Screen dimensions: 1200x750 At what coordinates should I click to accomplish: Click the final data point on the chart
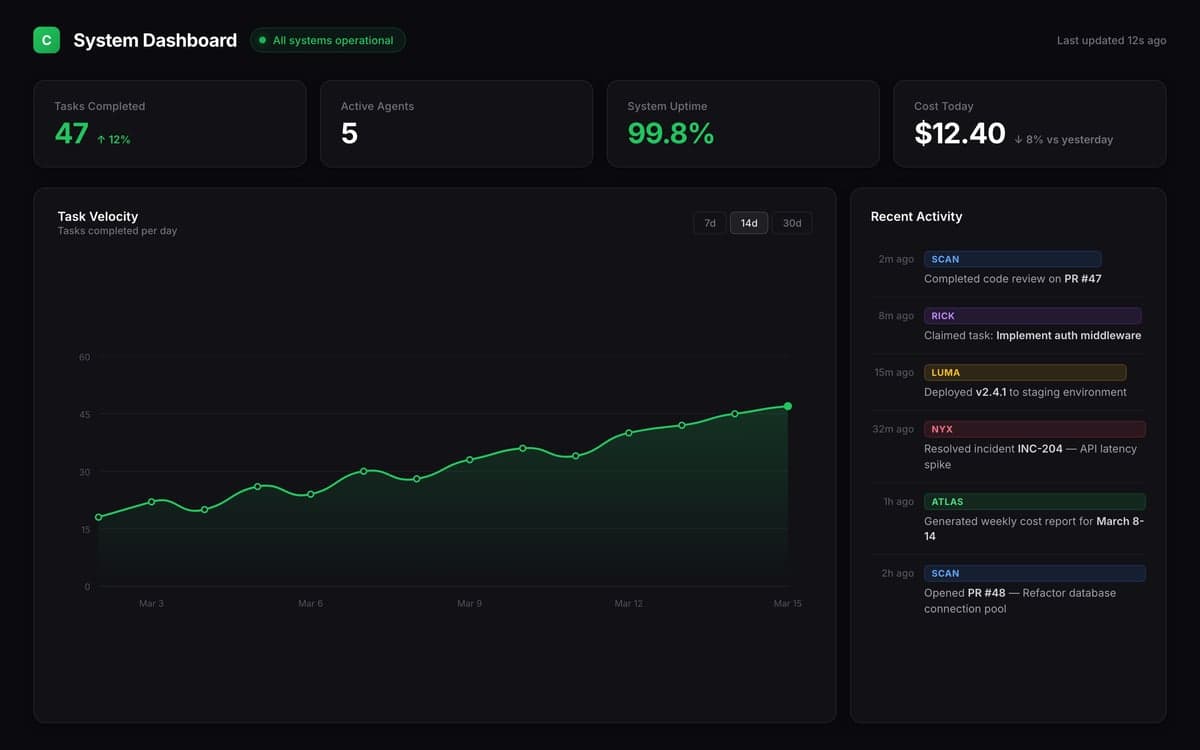(x=788, y=406)
